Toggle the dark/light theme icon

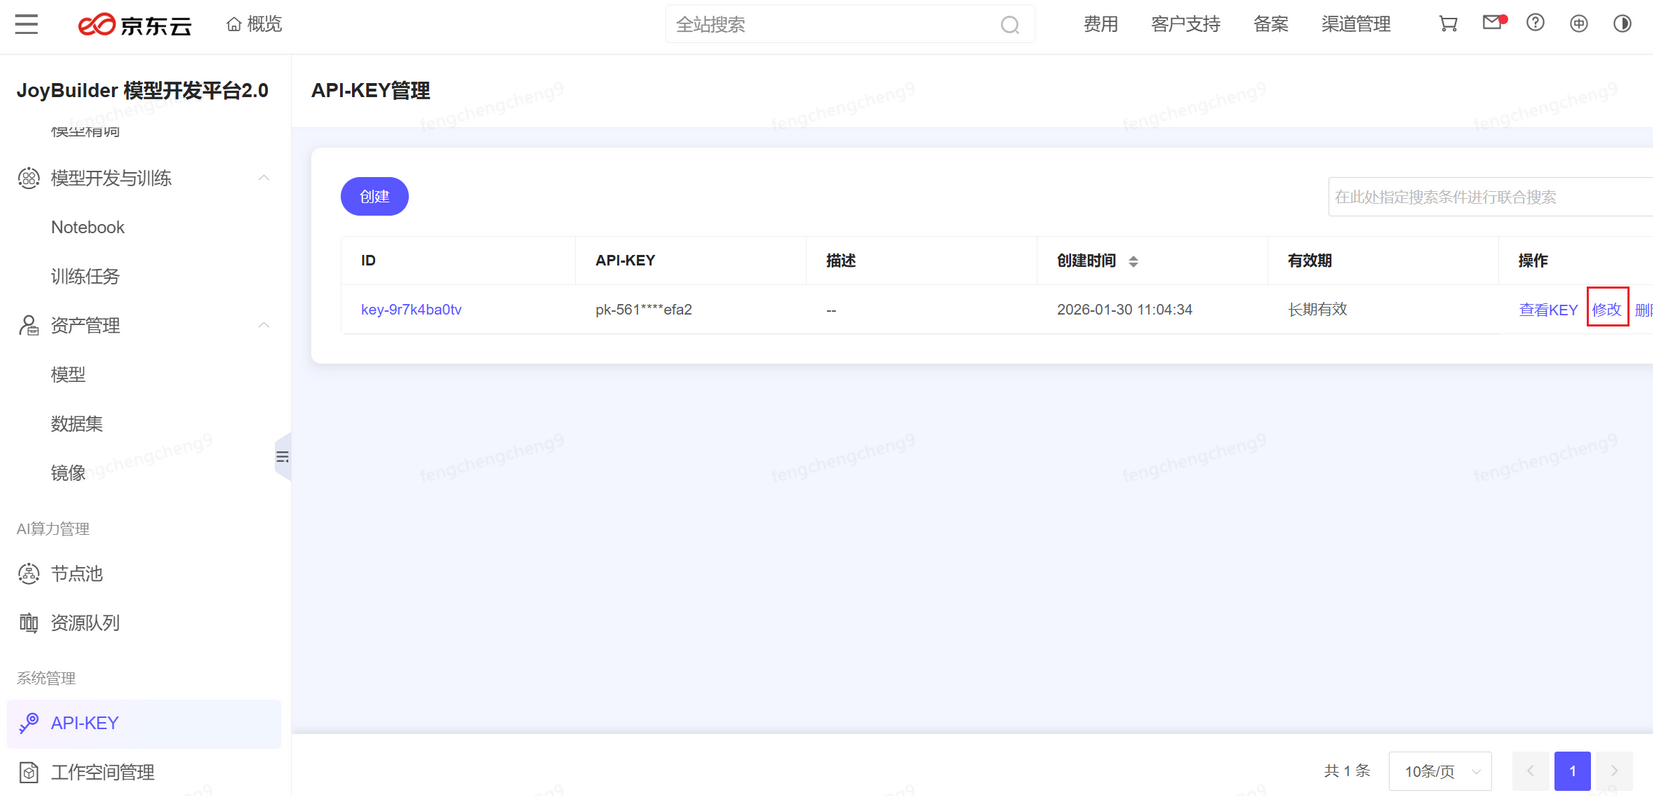[x=1622, y=23]
